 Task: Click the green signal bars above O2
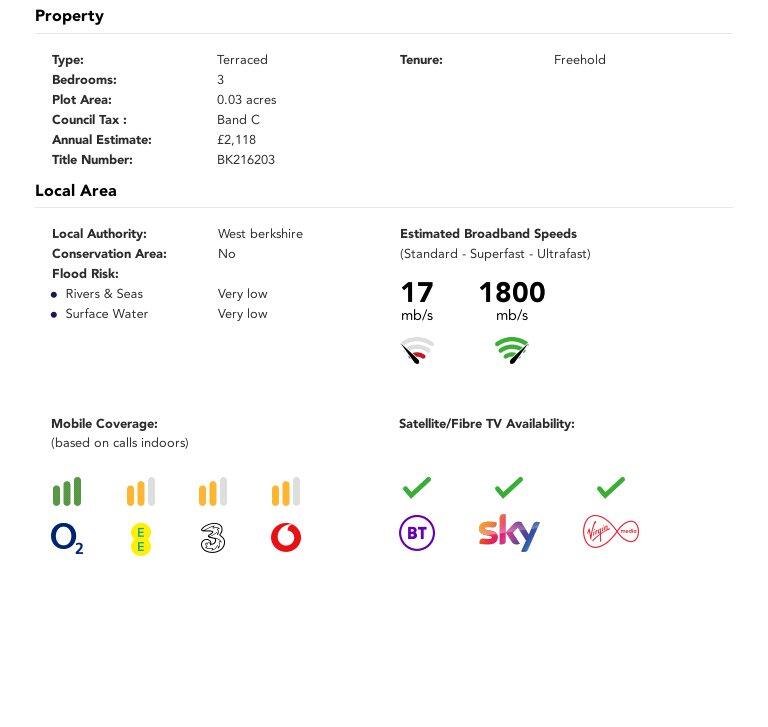point(67,492)
